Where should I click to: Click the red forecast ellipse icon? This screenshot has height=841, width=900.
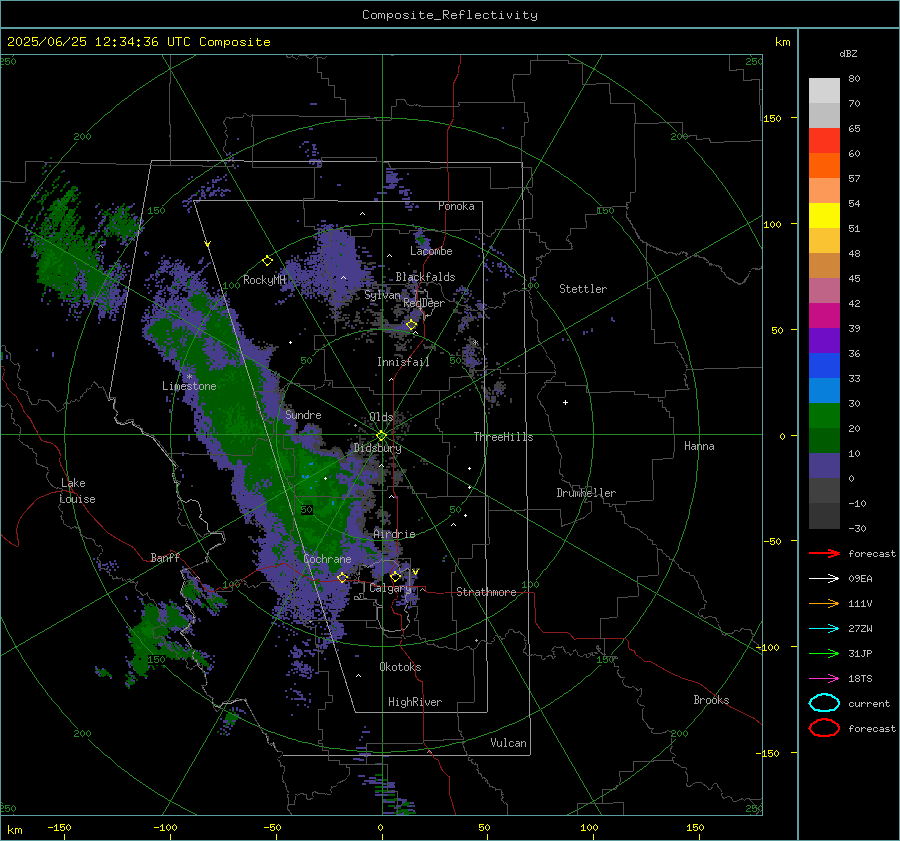click(x=824, y=728)
